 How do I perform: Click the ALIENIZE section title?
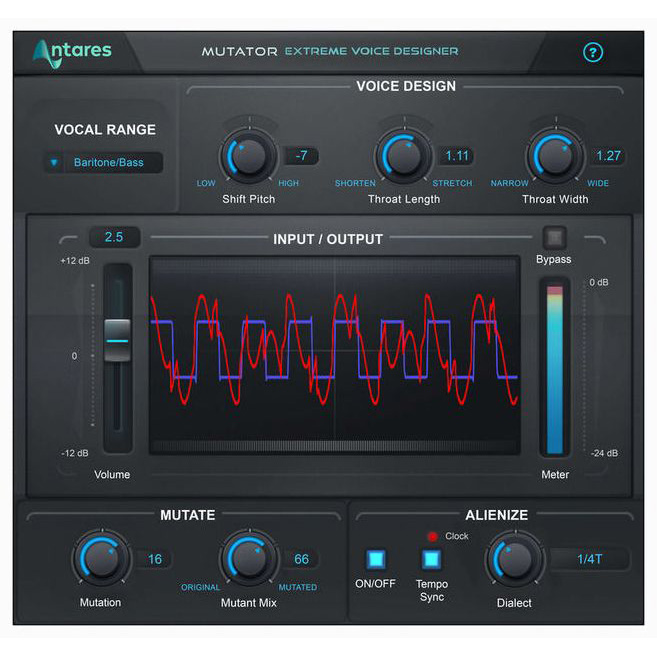[497, 515]
